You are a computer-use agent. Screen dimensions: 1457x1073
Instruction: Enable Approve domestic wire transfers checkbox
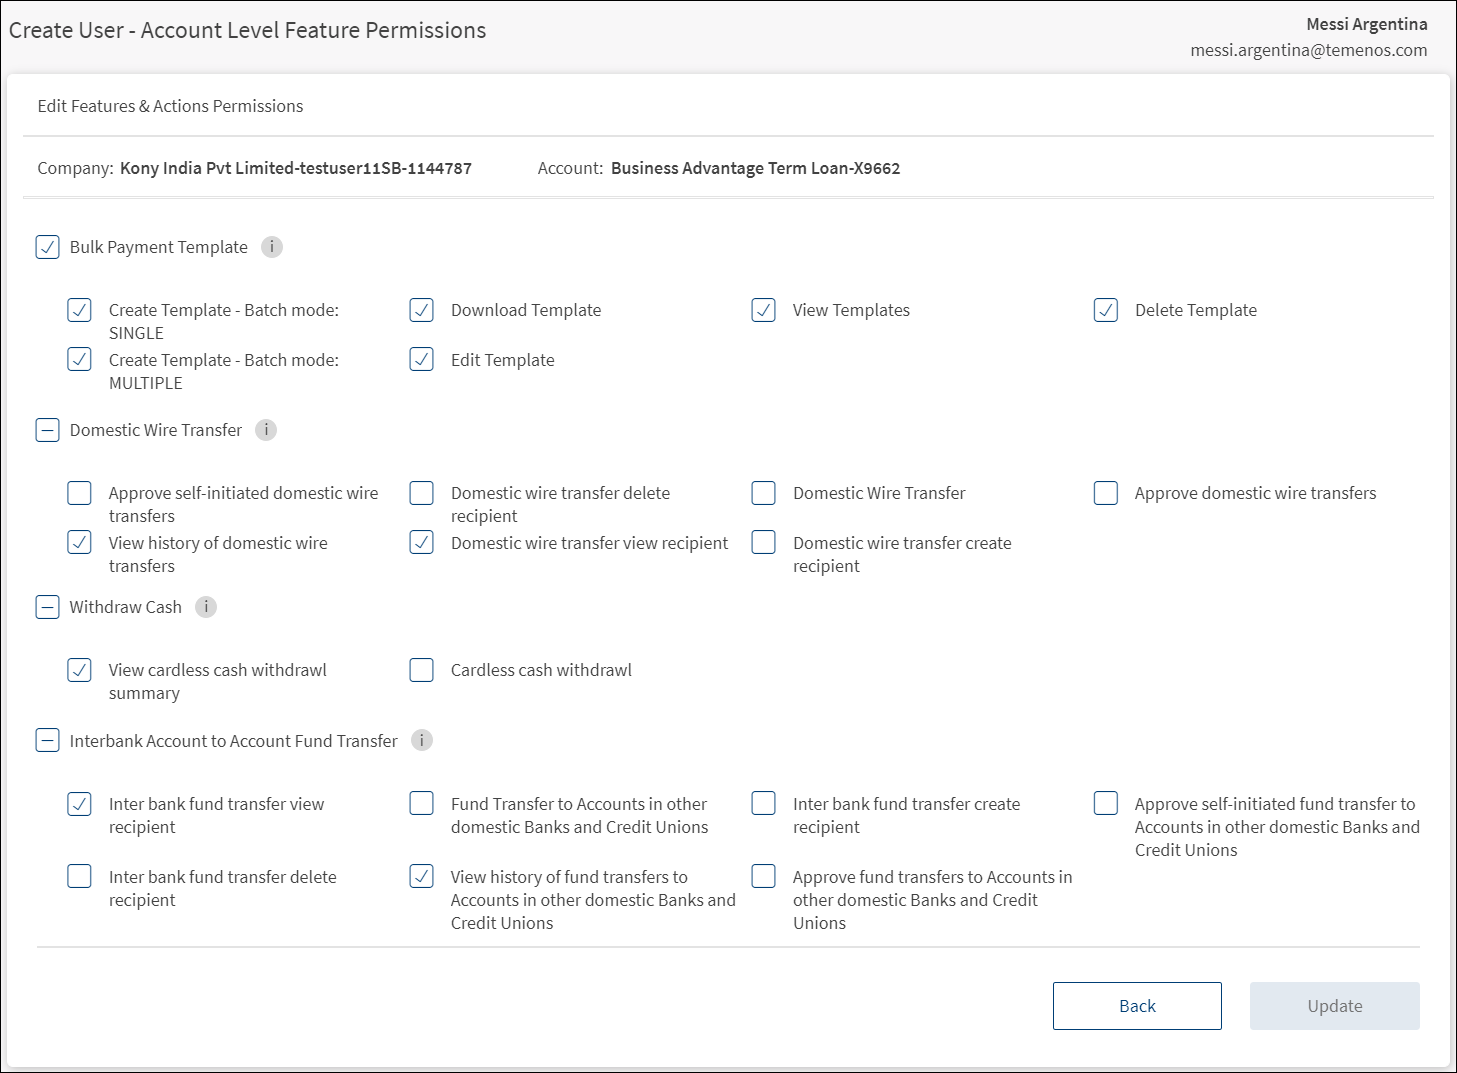point(1106,493)
